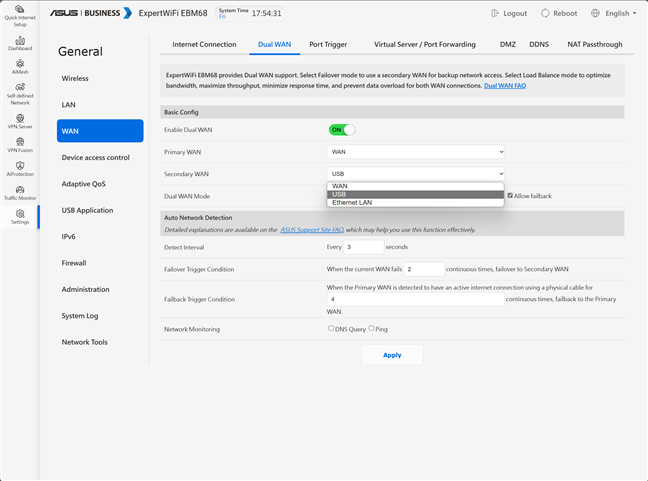The image size is (648, 481).
Task: Click the globe language icon
Action: [595, 13]
